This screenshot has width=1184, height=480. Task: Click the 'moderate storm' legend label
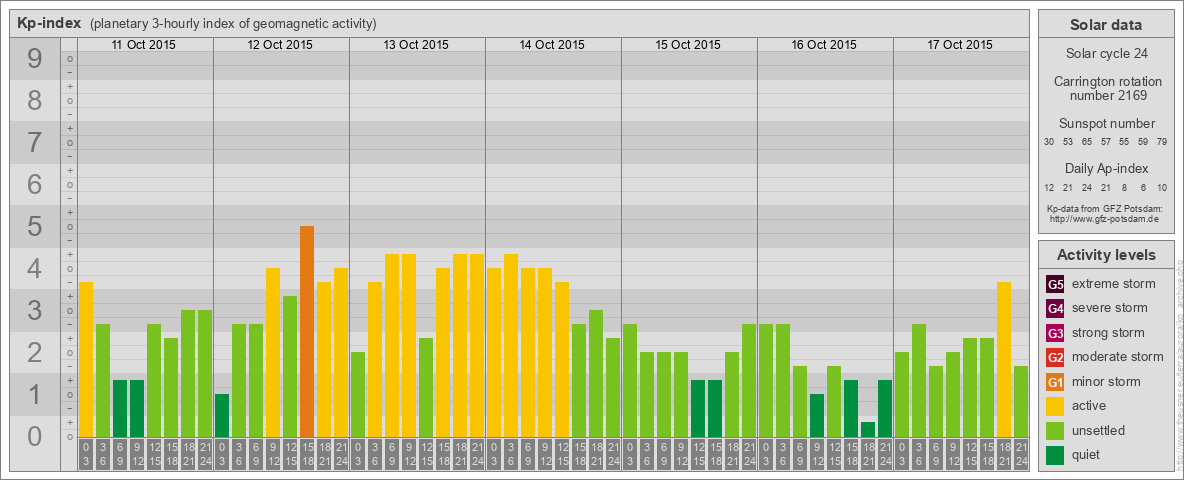[x=1118, y=357]
